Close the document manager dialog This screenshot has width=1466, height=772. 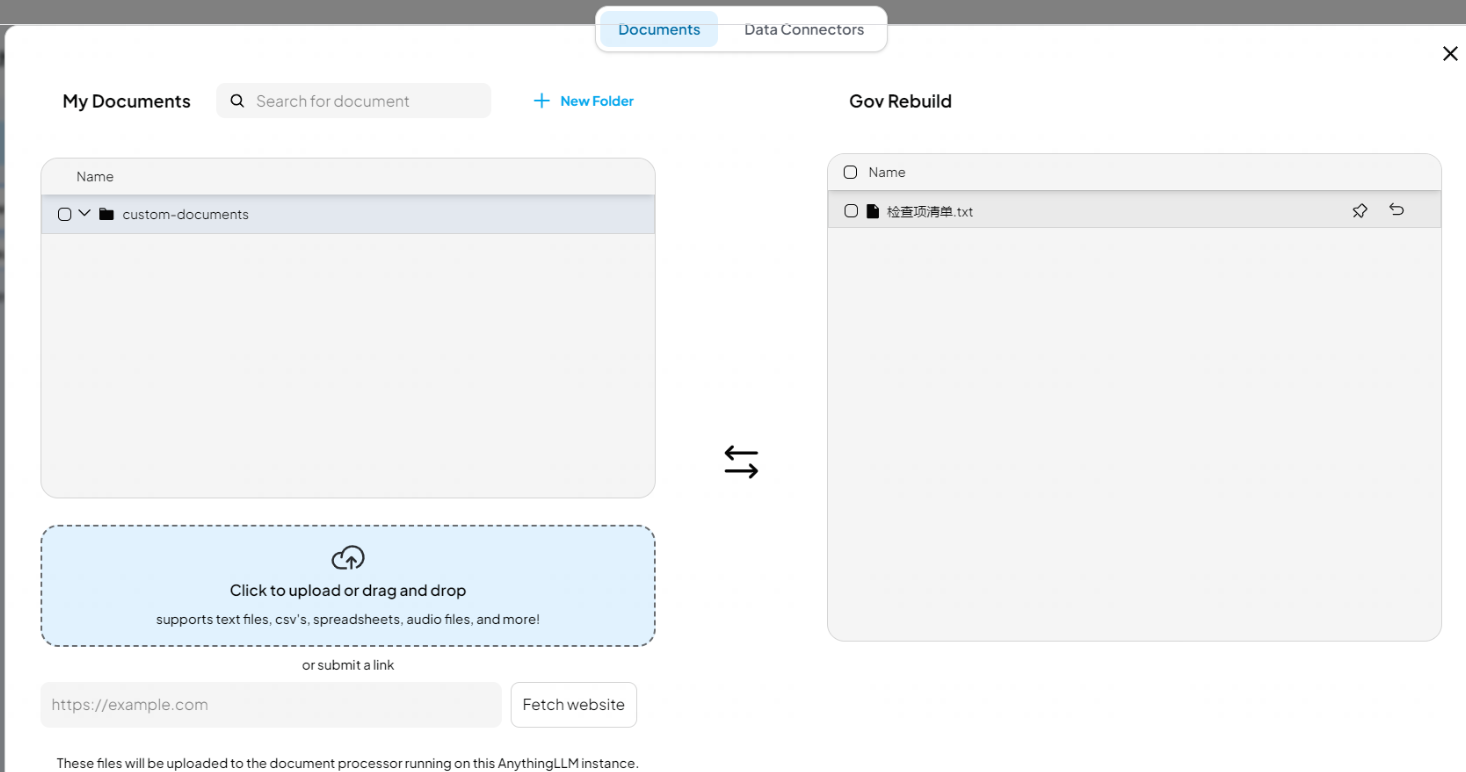[x=1450, y=53]
